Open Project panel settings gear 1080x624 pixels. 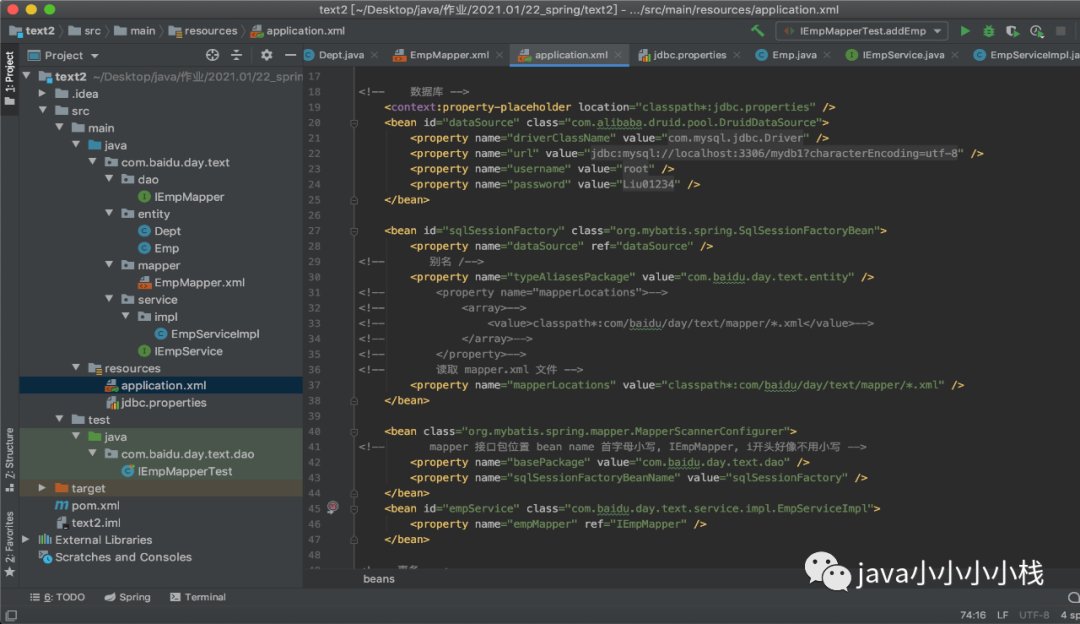pos(266,55)
